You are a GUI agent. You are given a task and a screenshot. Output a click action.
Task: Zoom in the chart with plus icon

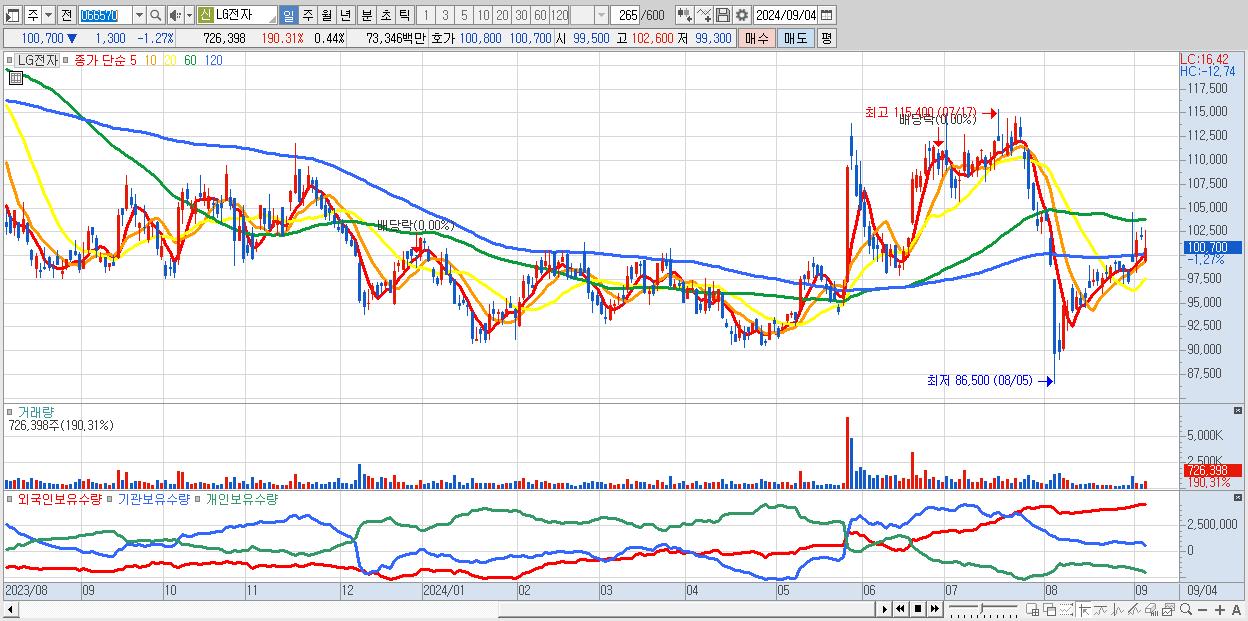(1220, 609)
